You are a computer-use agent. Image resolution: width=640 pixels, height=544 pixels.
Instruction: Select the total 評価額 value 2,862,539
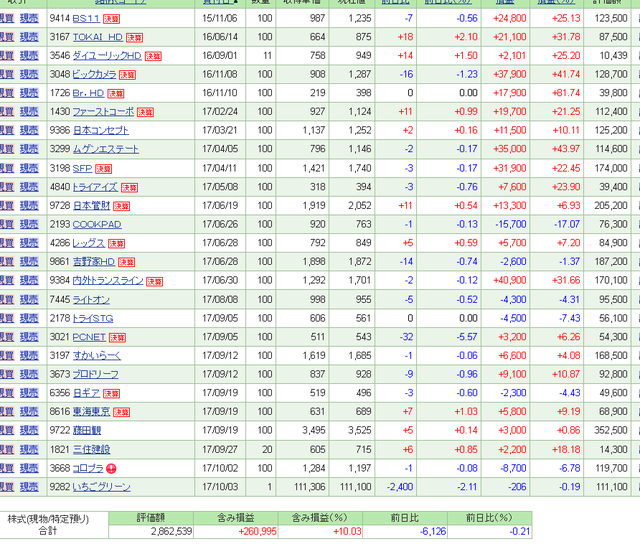171,532
